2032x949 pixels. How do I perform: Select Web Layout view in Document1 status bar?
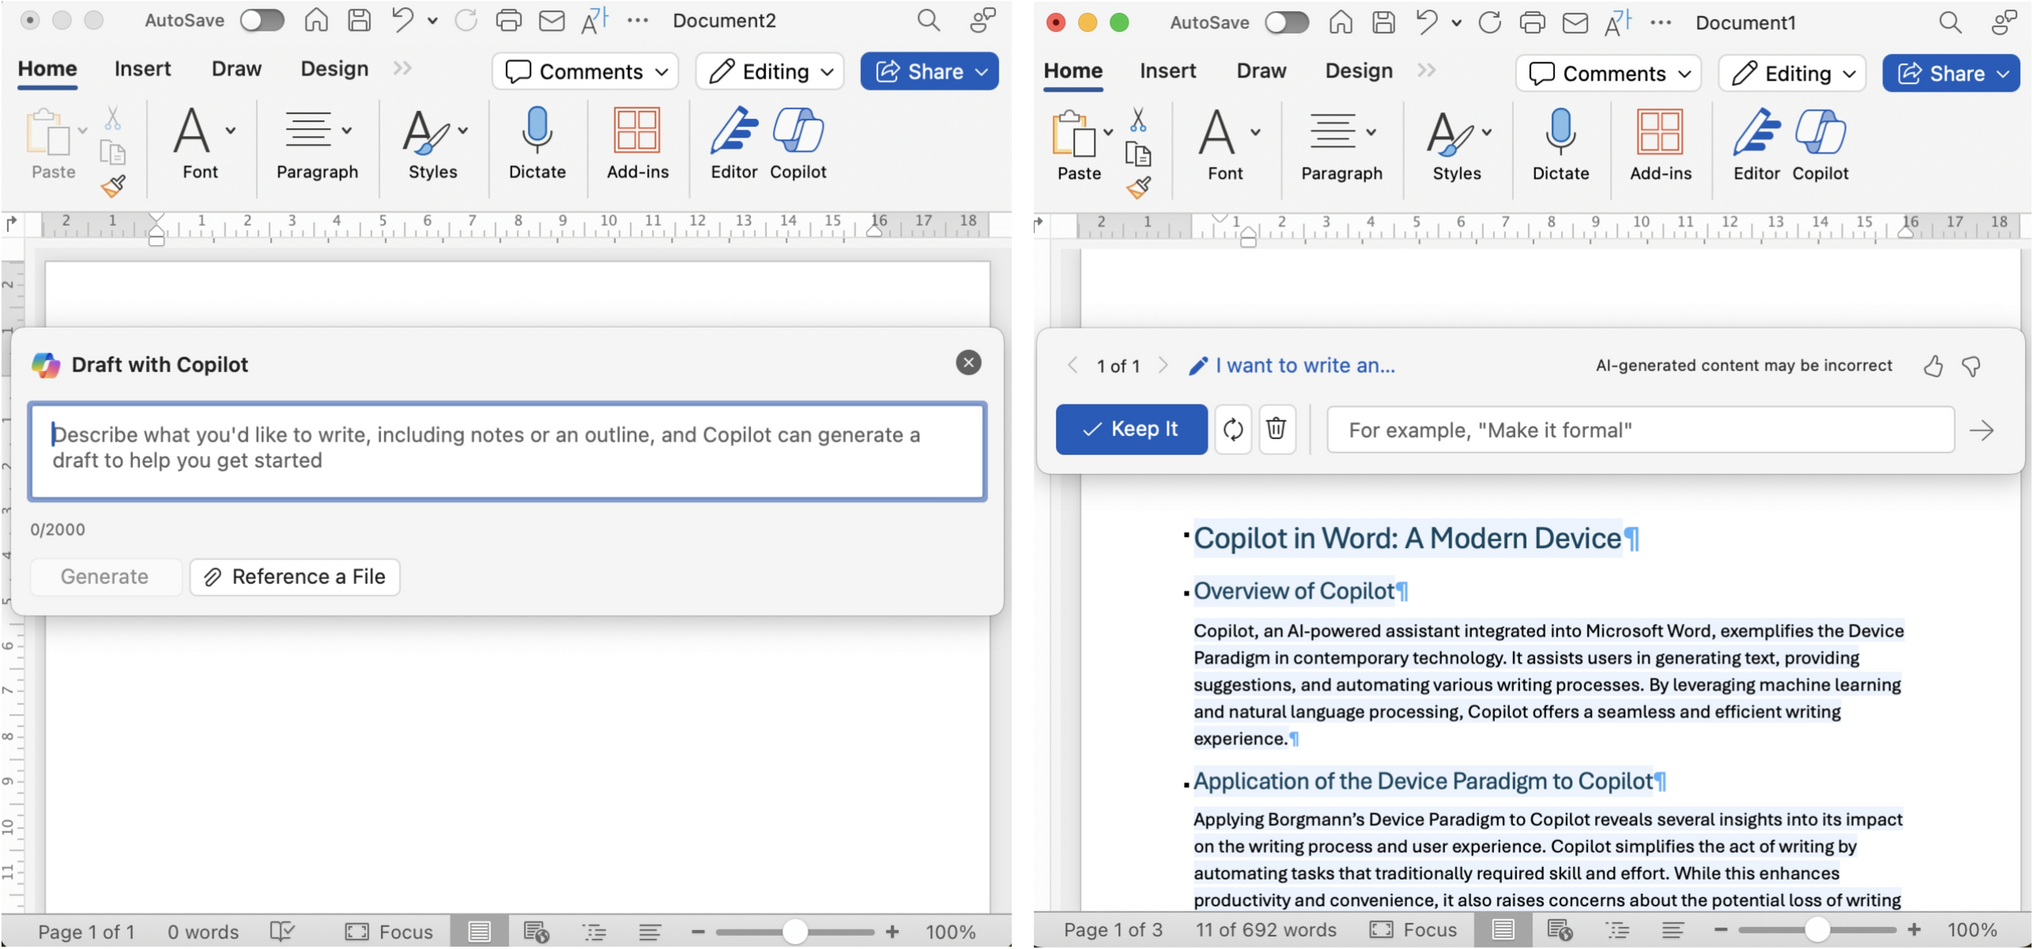[1559, 930]
